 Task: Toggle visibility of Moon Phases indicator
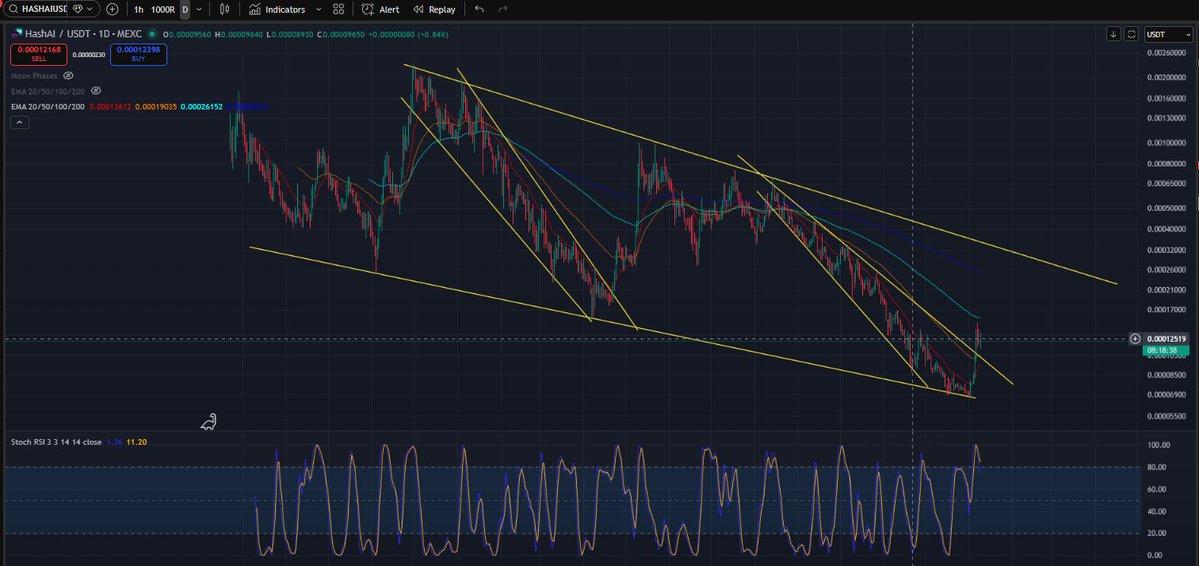[x=68, y=76]
